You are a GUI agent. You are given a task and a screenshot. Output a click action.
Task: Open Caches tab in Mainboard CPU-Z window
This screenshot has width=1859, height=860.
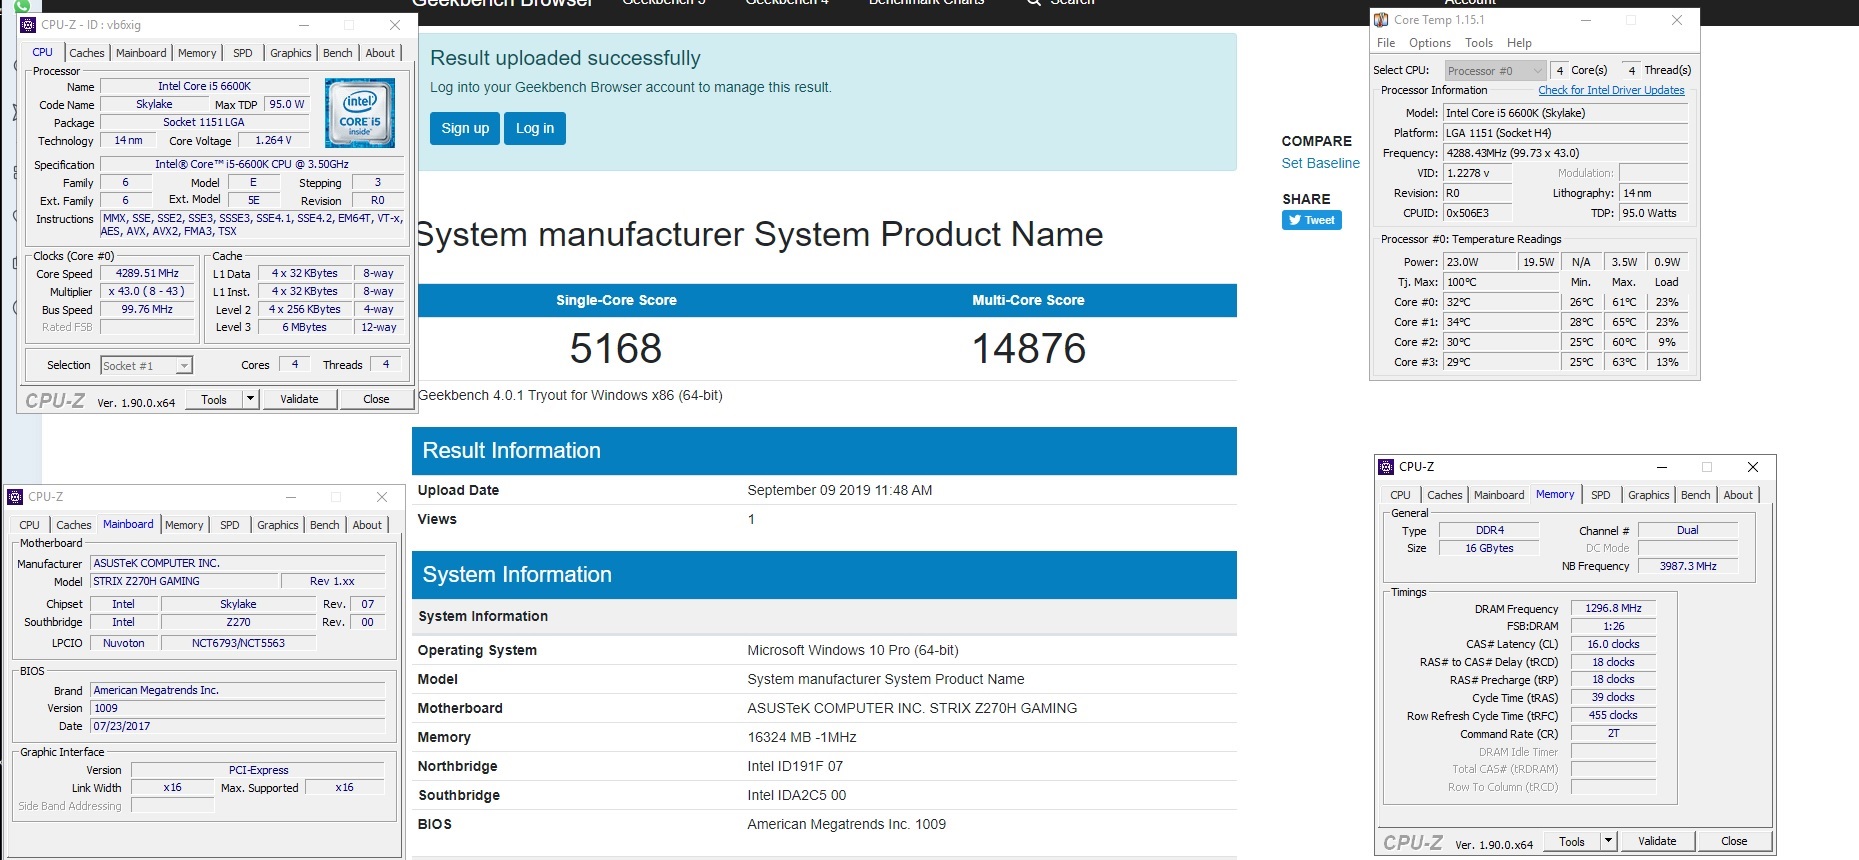[x=74, y=525]
